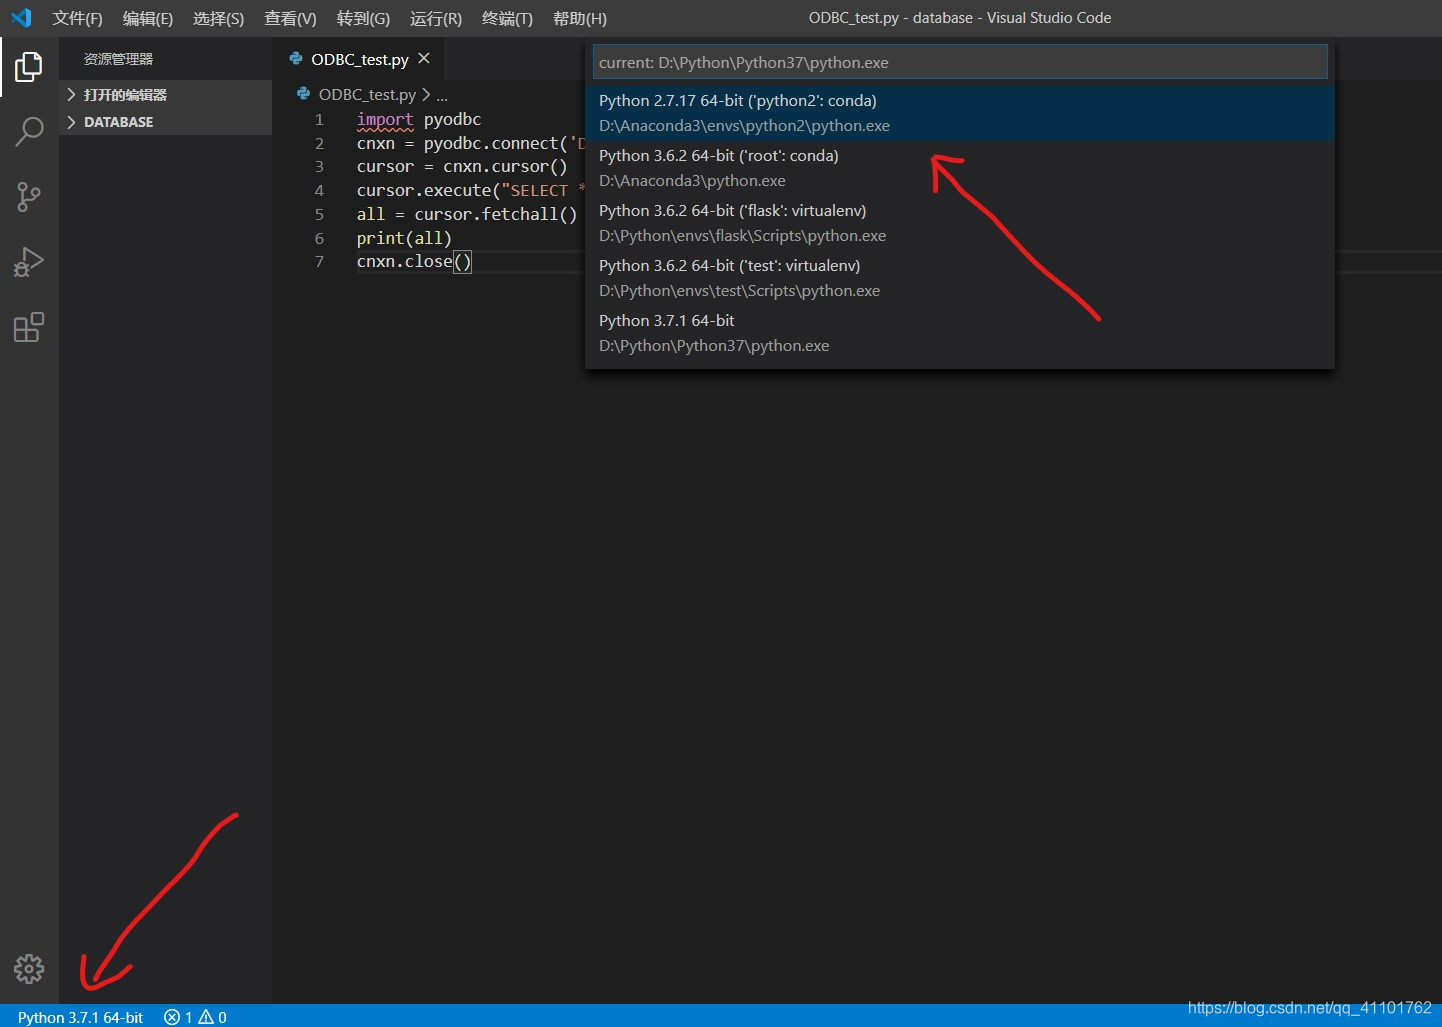Open the settings gear in the activity bar
Screen dimensions: 1442x1027
[28, 969]
